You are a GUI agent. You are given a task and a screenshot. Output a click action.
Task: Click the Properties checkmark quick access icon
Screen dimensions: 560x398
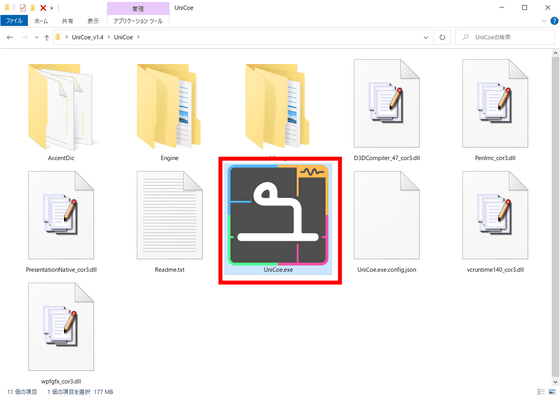pos(22,8)
